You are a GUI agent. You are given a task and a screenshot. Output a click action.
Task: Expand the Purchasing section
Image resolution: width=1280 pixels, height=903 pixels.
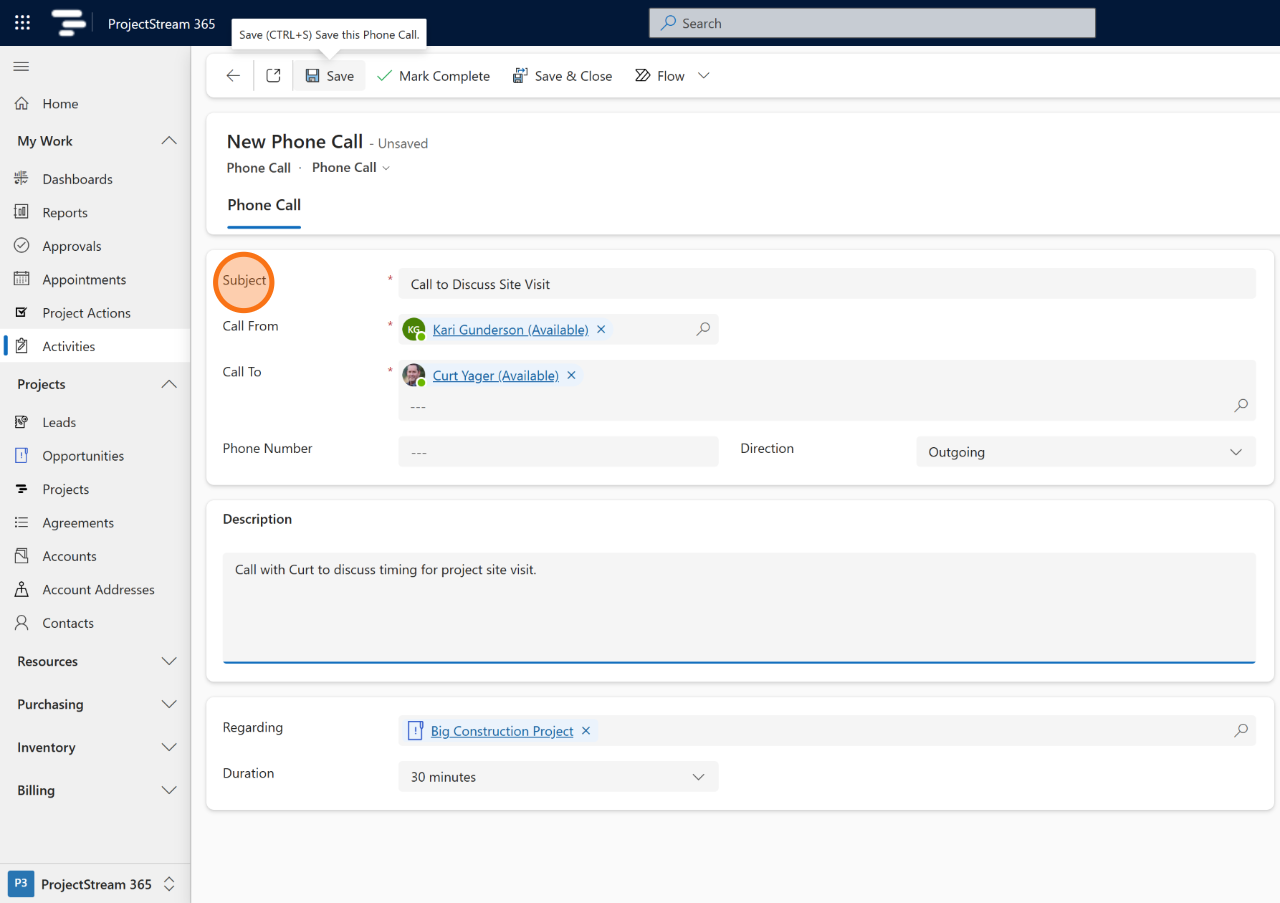point(169,705)
